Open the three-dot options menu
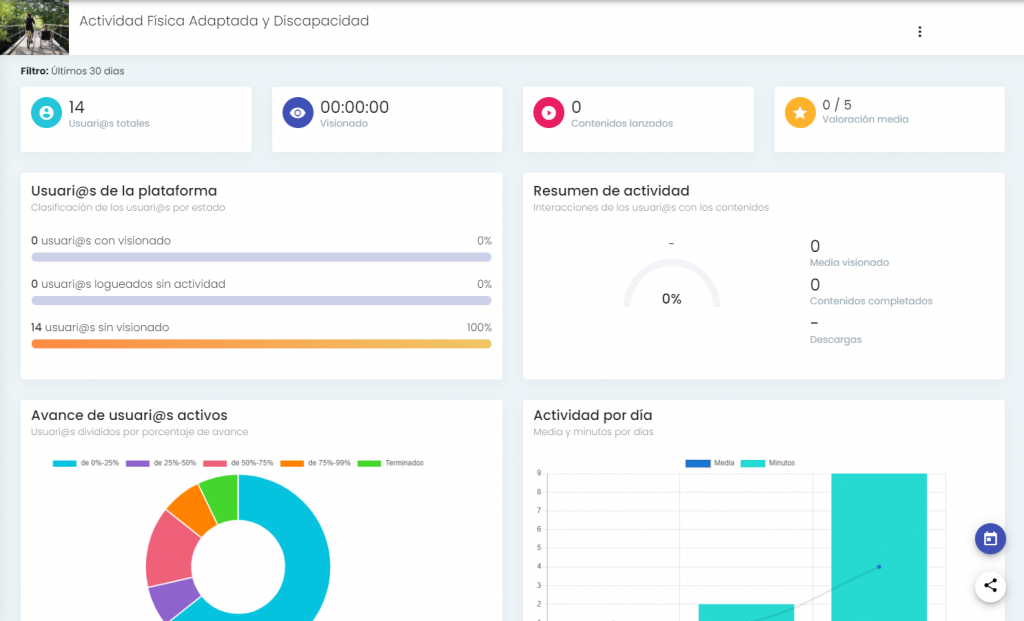 tap(920, 32)
